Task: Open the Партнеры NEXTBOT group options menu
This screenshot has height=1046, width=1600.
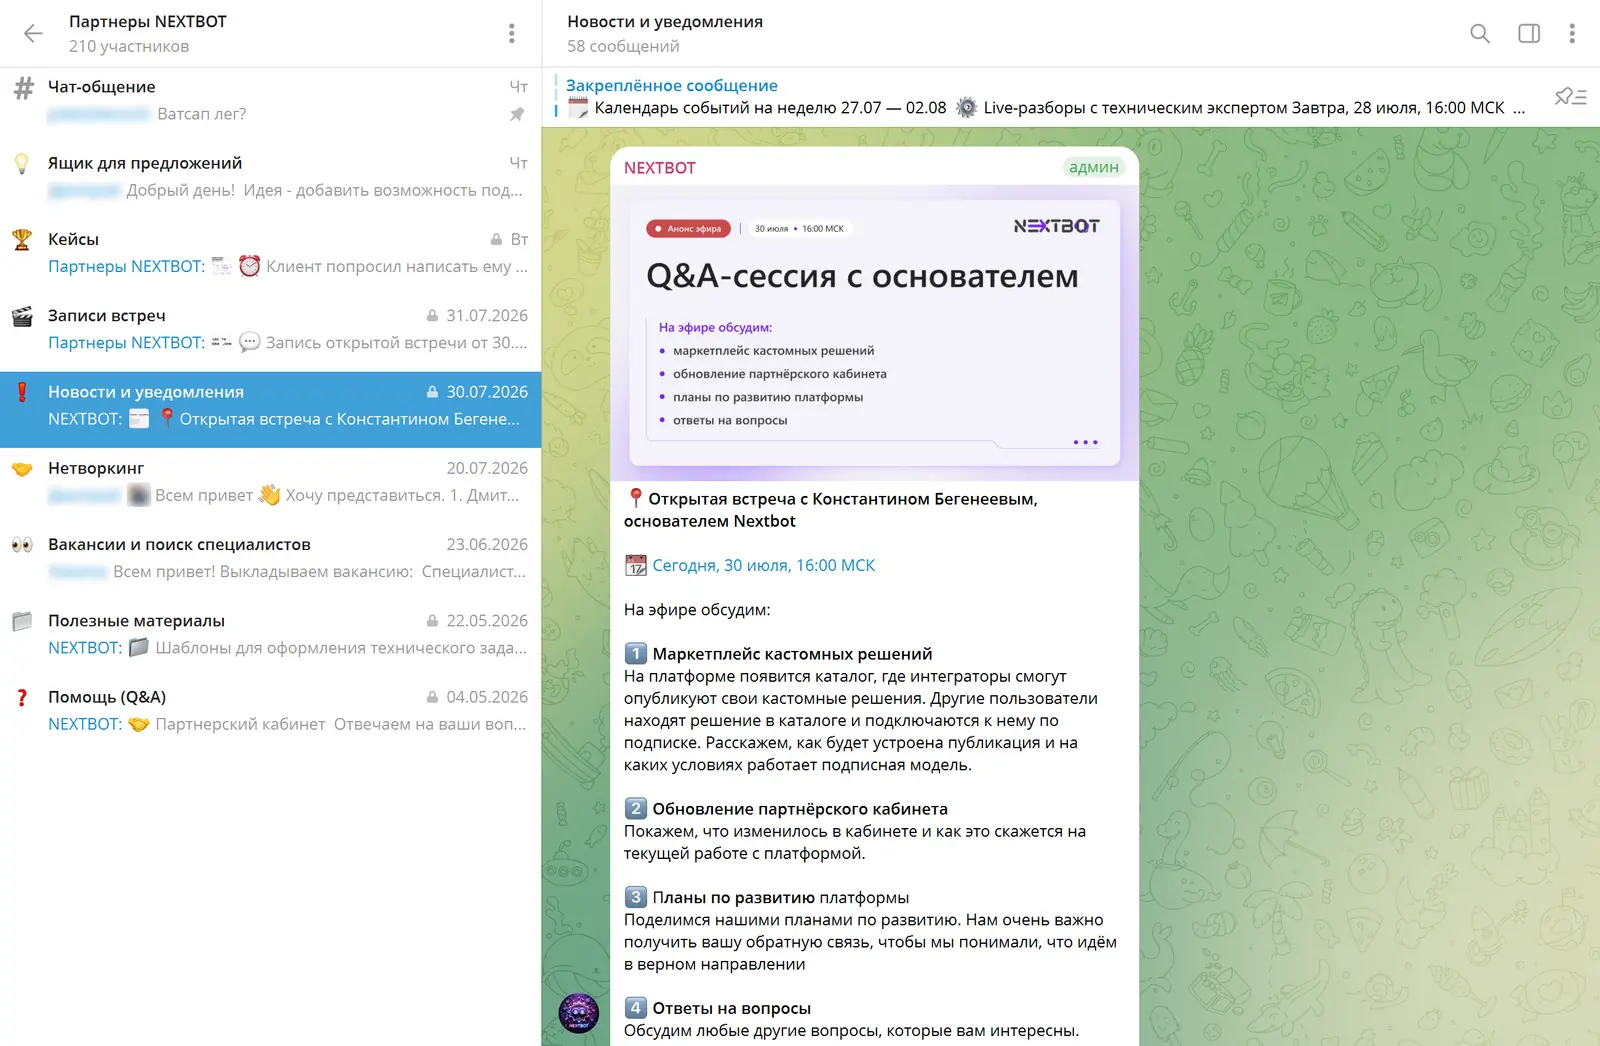Action: coord(512,33)
